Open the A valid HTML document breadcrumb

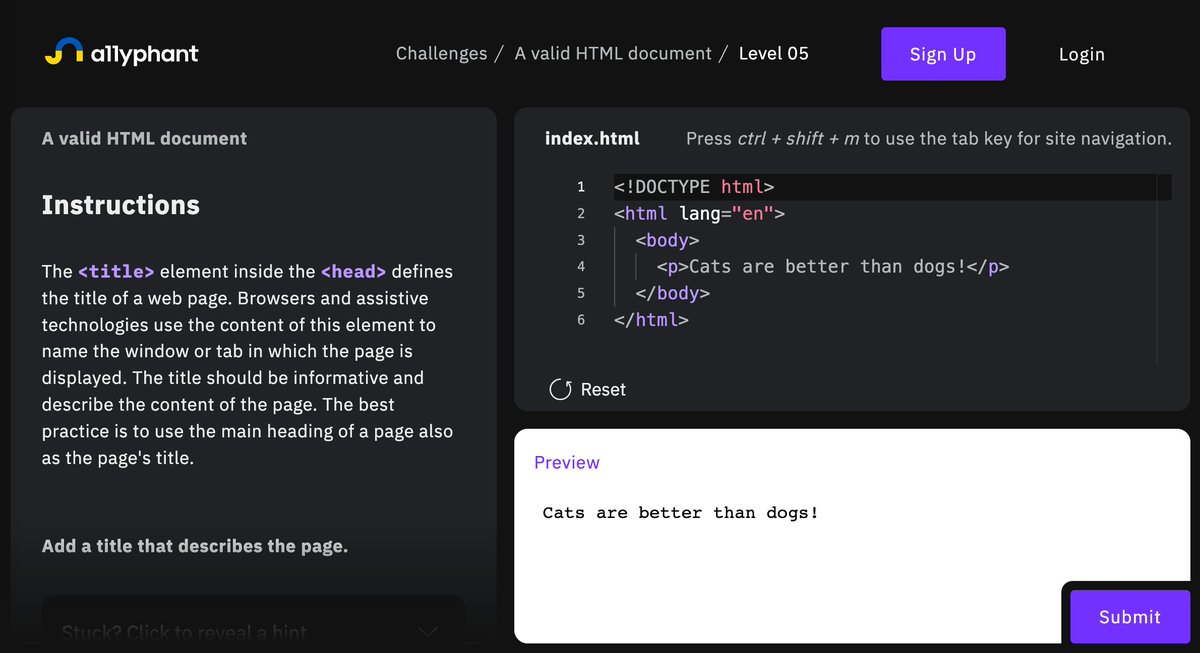(x=613, y=54)
